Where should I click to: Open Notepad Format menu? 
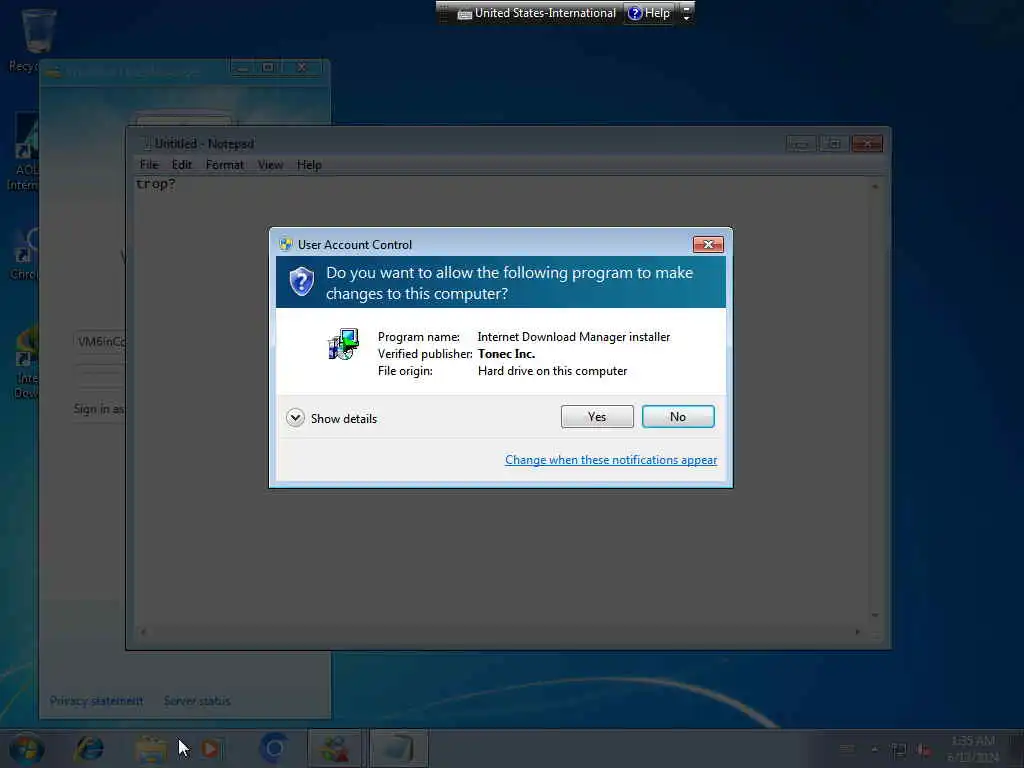tap(224, 165)
